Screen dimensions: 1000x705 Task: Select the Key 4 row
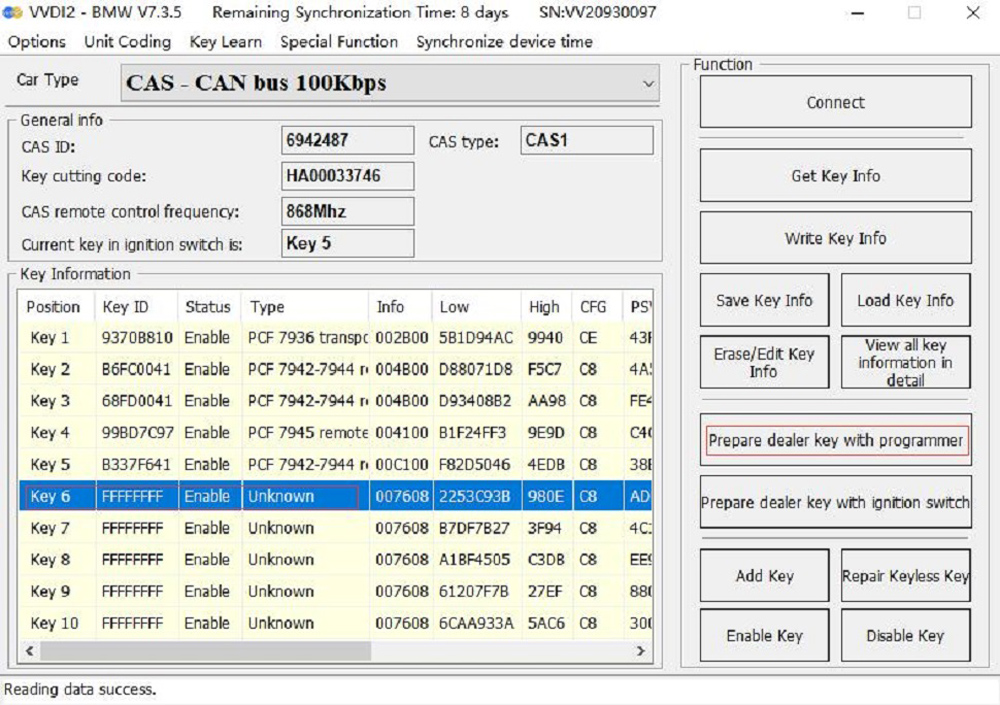pos(335,433)
